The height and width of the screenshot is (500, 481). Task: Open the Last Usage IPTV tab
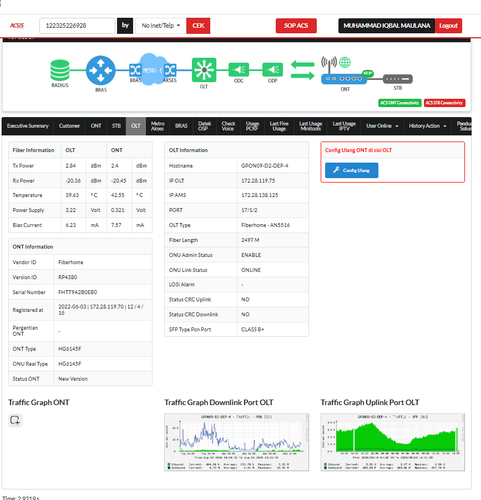pos(344,126)
